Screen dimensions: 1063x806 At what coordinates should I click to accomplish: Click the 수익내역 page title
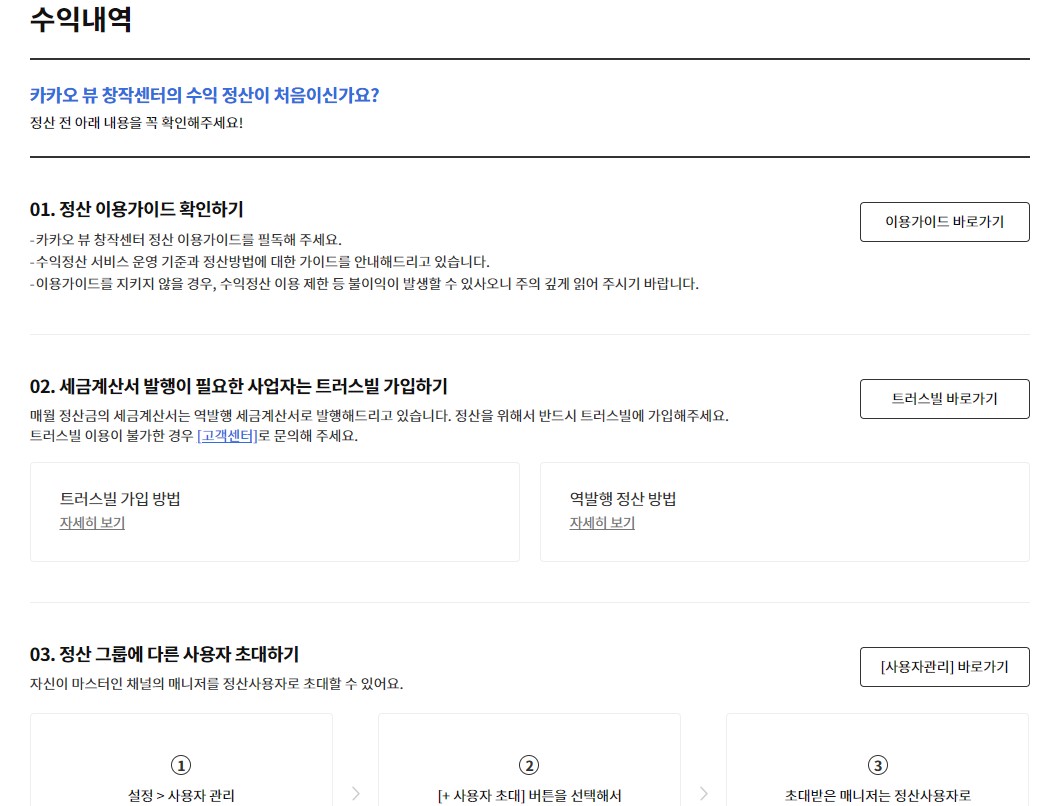(81, 18)
